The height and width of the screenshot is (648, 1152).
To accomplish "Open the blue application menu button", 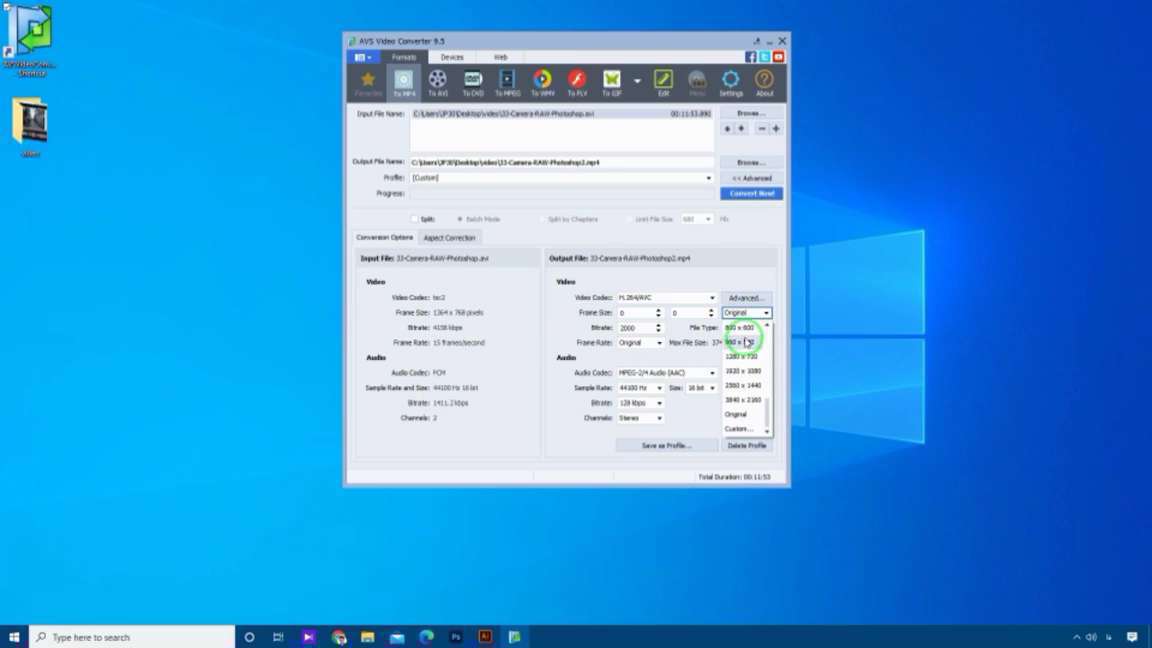I will (x=363, y=57).
